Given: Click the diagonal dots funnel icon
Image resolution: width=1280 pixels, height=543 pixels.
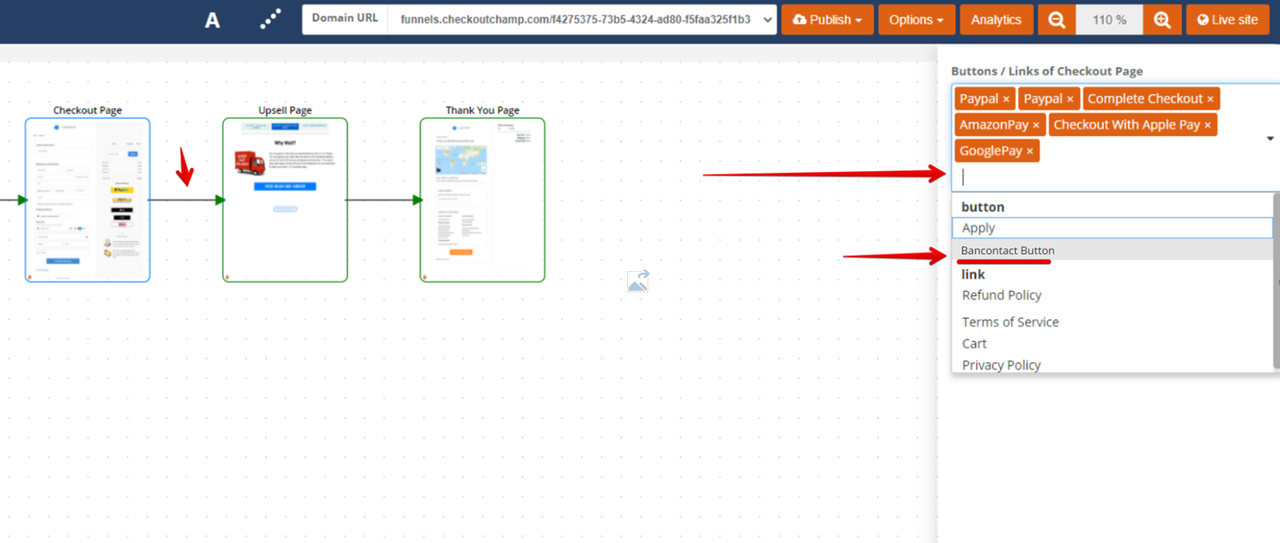Looking at the screenshot, I should [270, 20].
